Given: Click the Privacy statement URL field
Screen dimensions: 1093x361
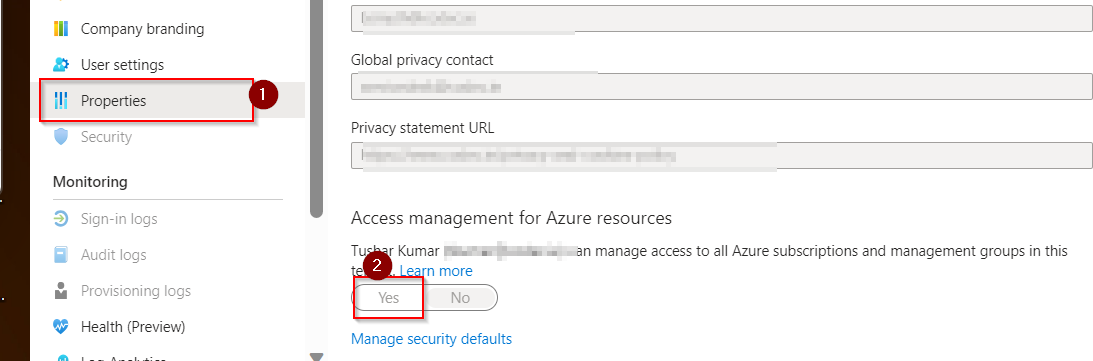Looking at the screenshot, I should pyautogui.click(x=721, y=155).
